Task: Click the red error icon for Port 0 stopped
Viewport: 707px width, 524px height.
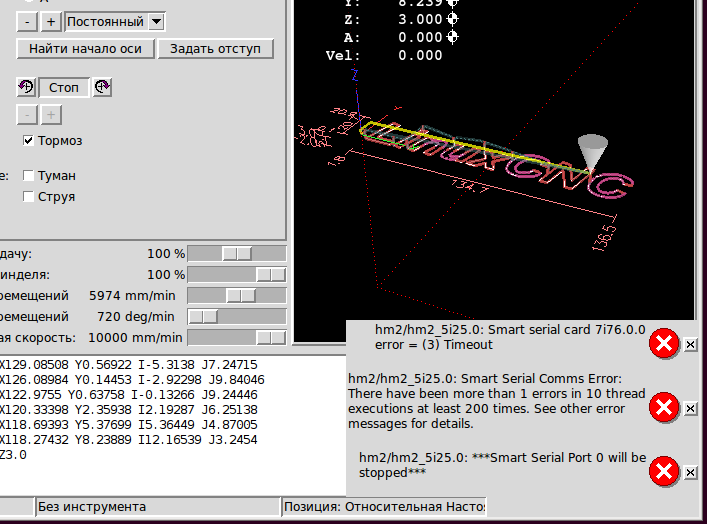Action: (x=664, y=472)
